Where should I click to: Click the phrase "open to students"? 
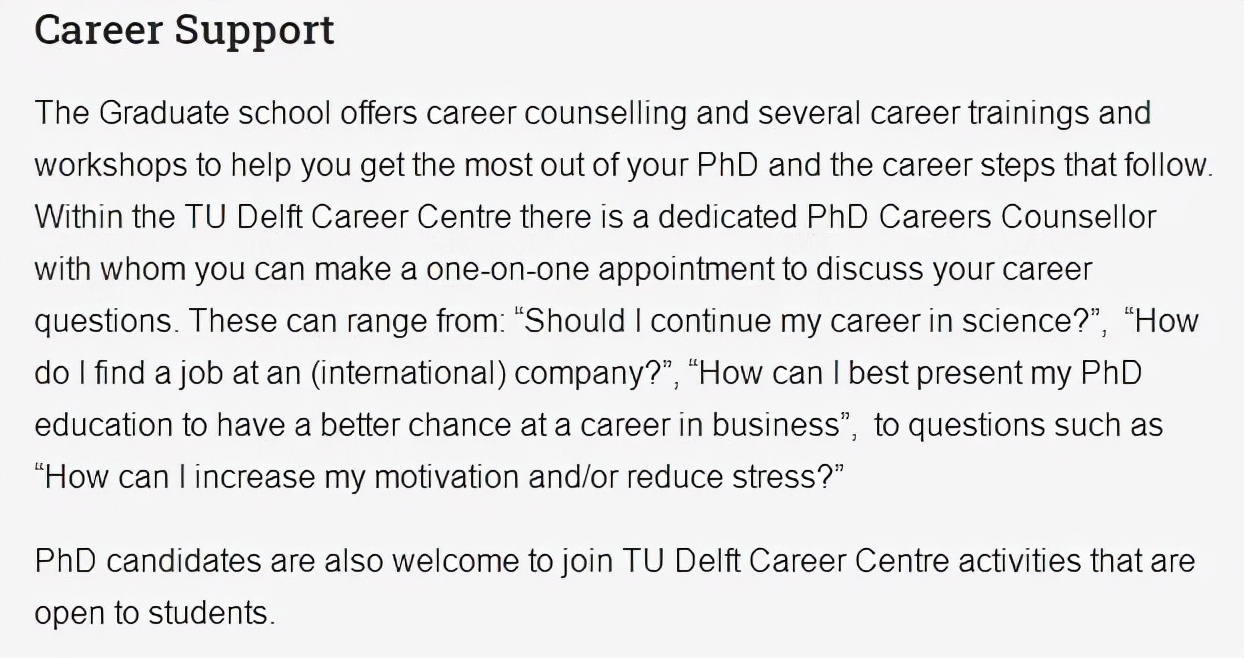(152, 612)
